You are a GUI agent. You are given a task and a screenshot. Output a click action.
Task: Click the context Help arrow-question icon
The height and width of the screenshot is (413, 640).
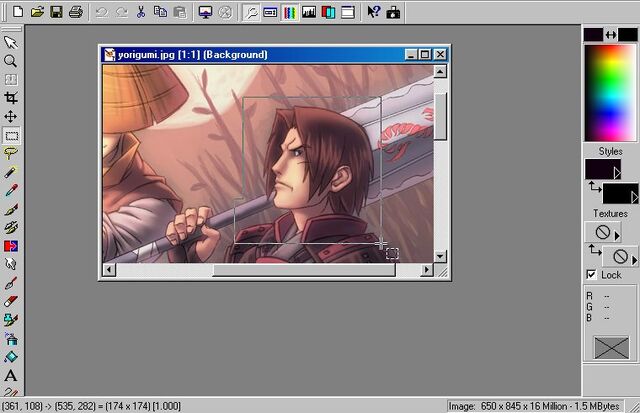pos(373,12)
